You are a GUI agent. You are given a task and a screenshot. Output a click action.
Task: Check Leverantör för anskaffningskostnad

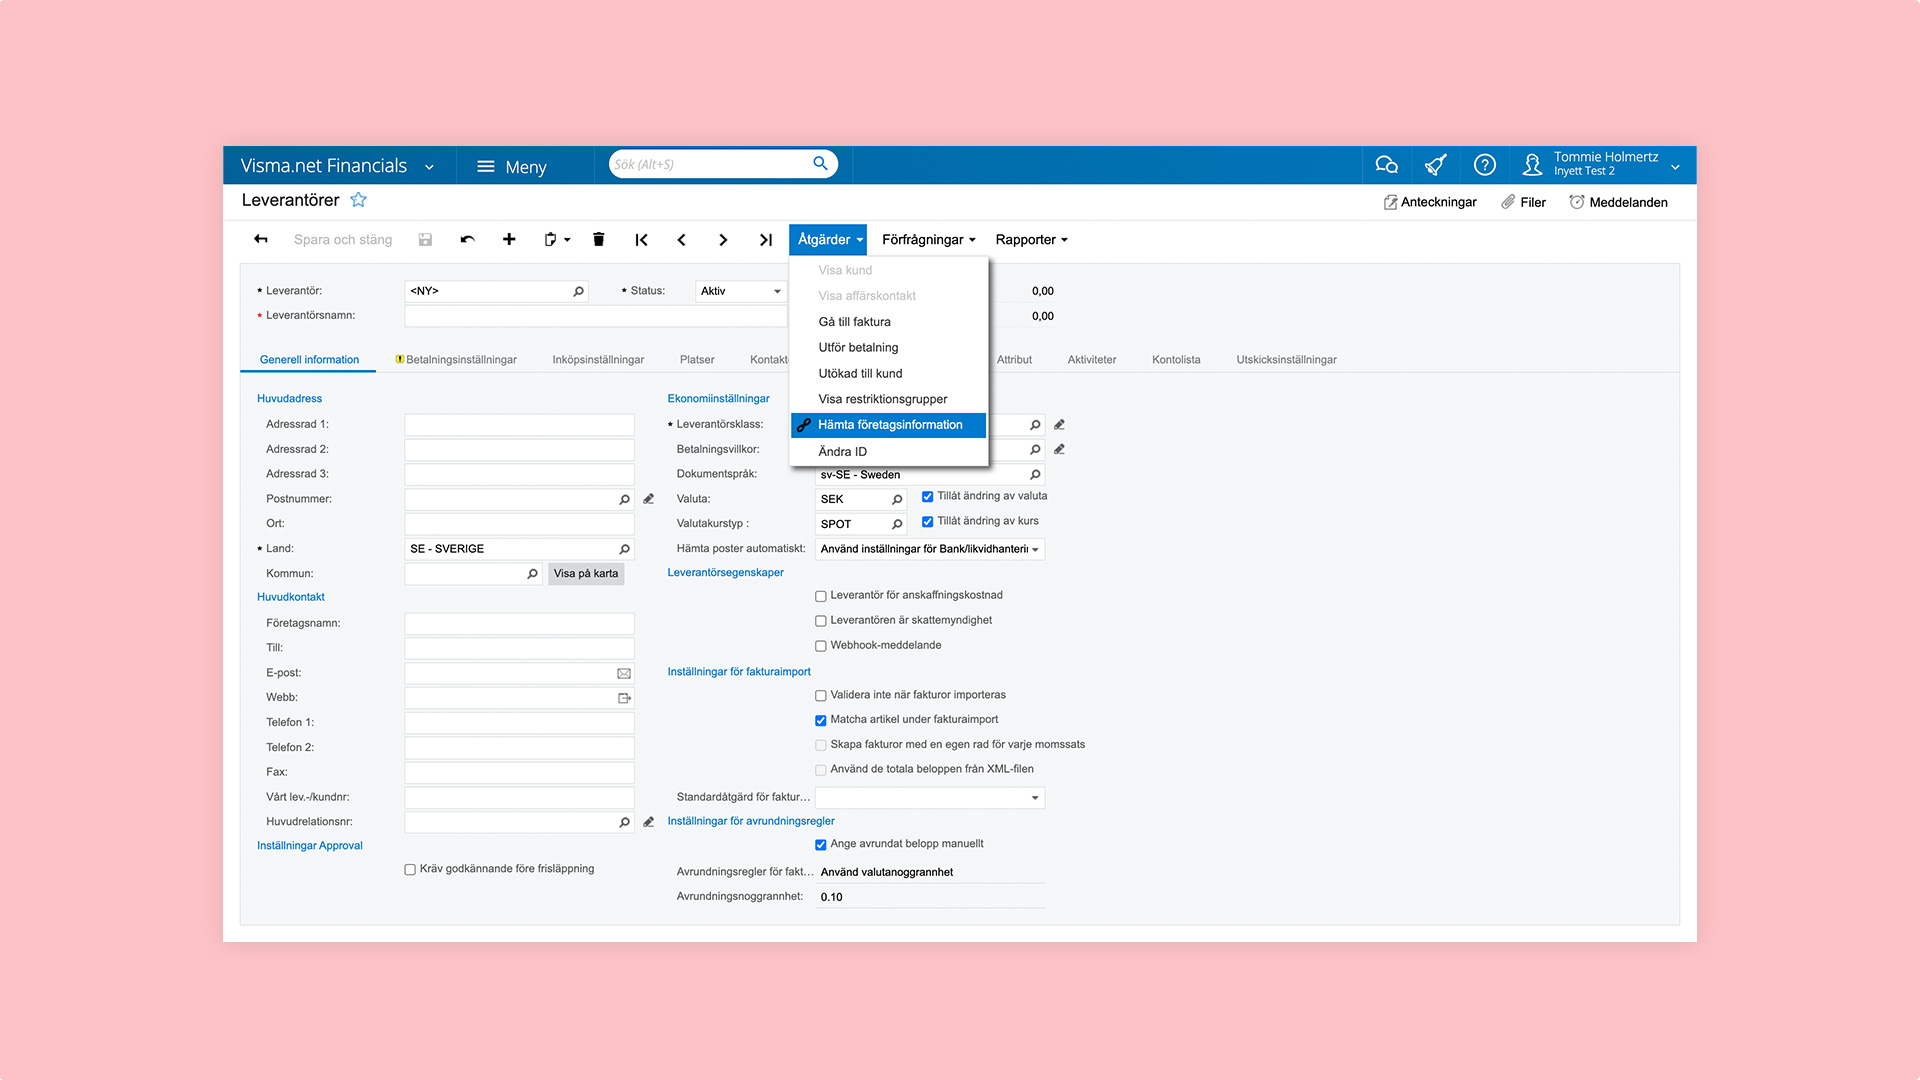[x=820, y=596]
